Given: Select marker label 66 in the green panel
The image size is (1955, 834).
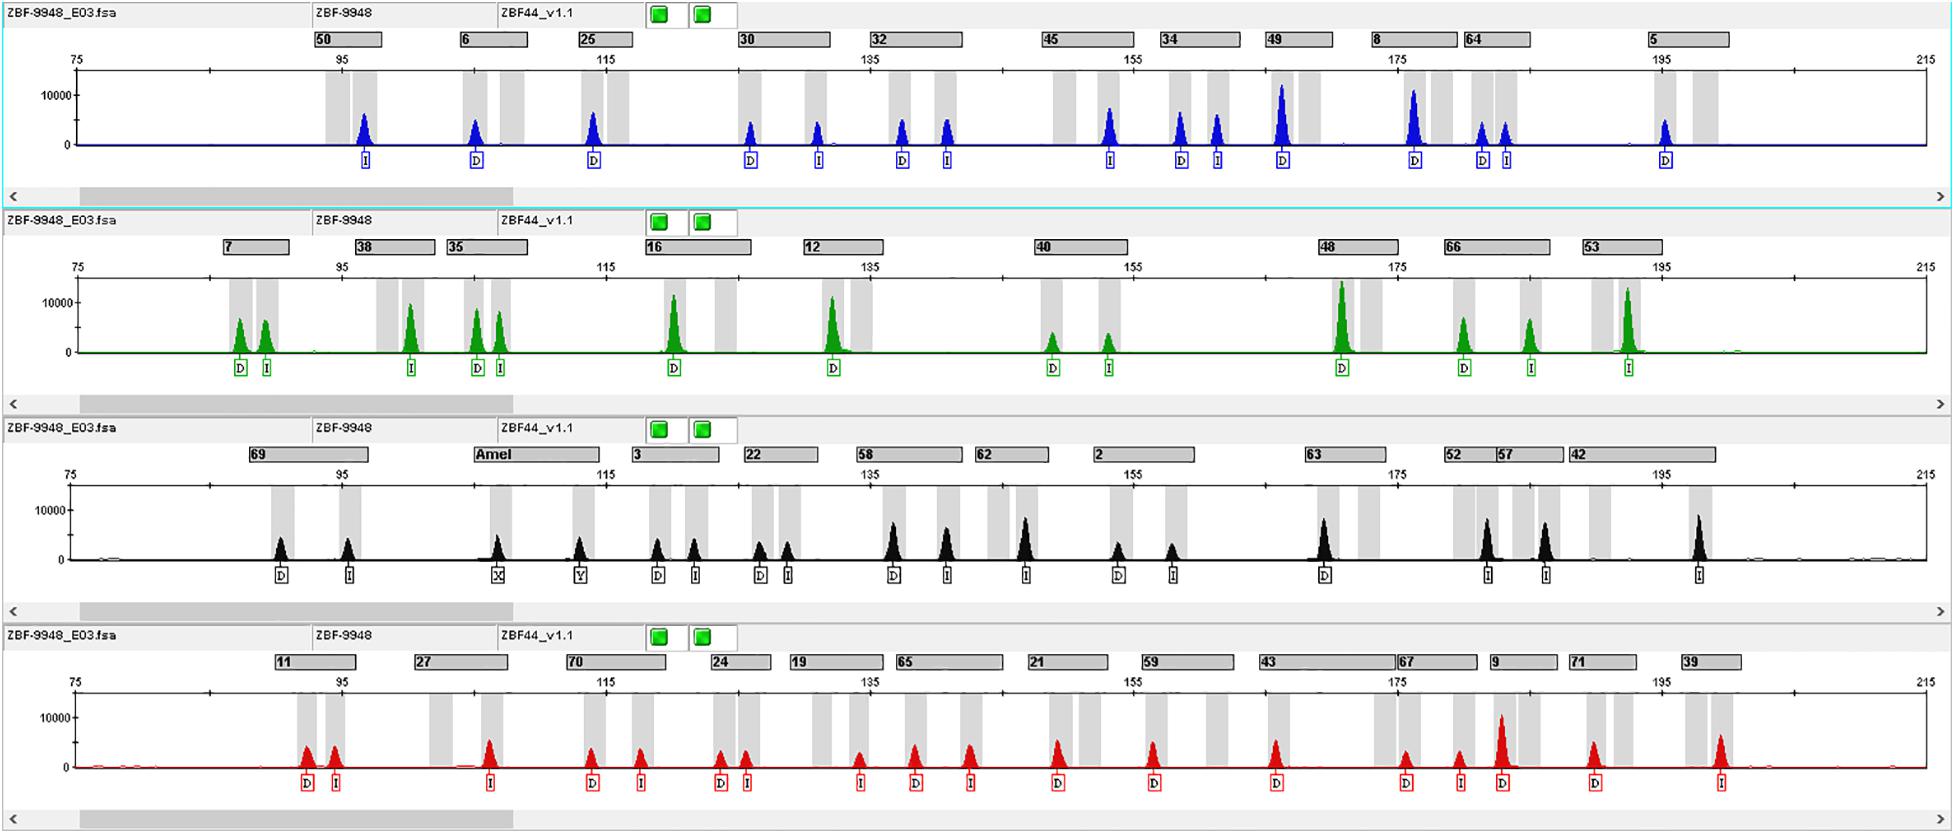Looking at the screenshot, I should click(1497, 247).
